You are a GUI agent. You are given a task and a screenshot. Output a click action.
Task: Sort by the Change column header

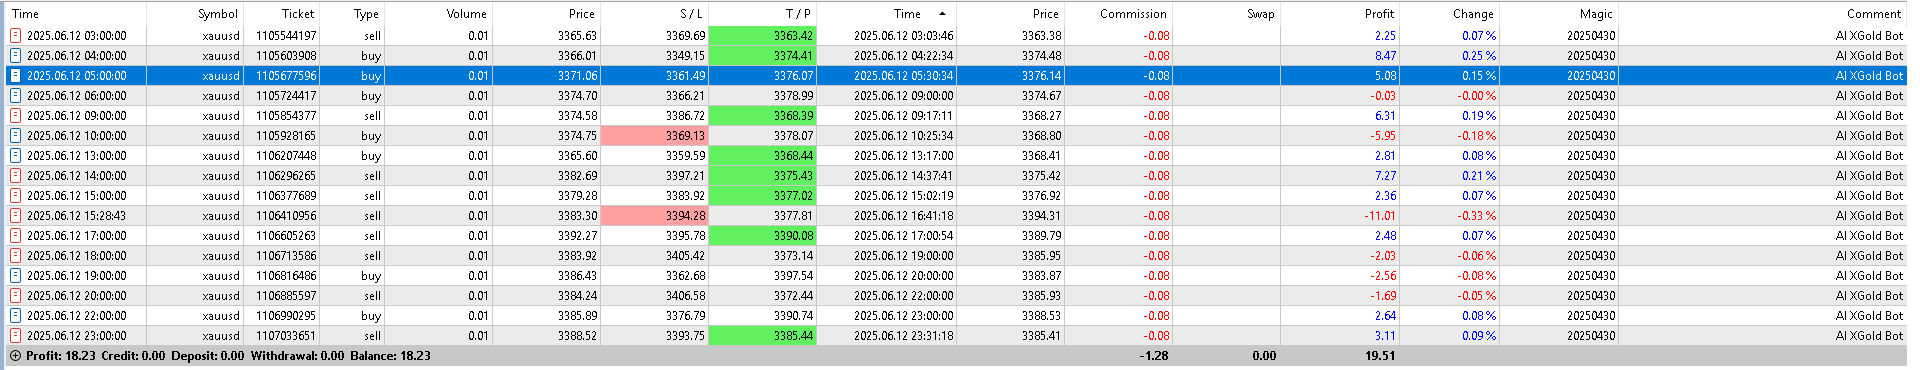point(1449,14)
